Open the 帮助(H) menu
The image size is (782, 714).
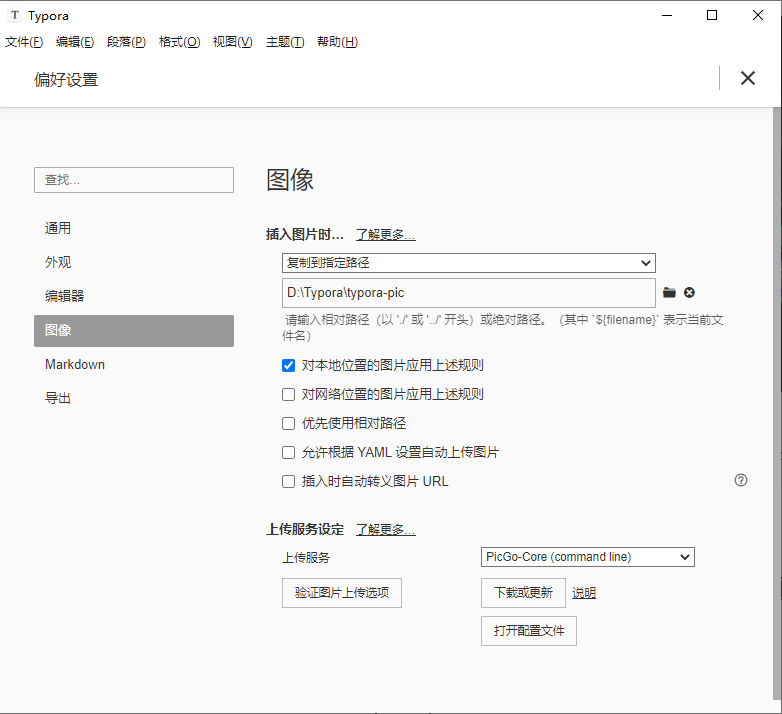click(337, 42)
